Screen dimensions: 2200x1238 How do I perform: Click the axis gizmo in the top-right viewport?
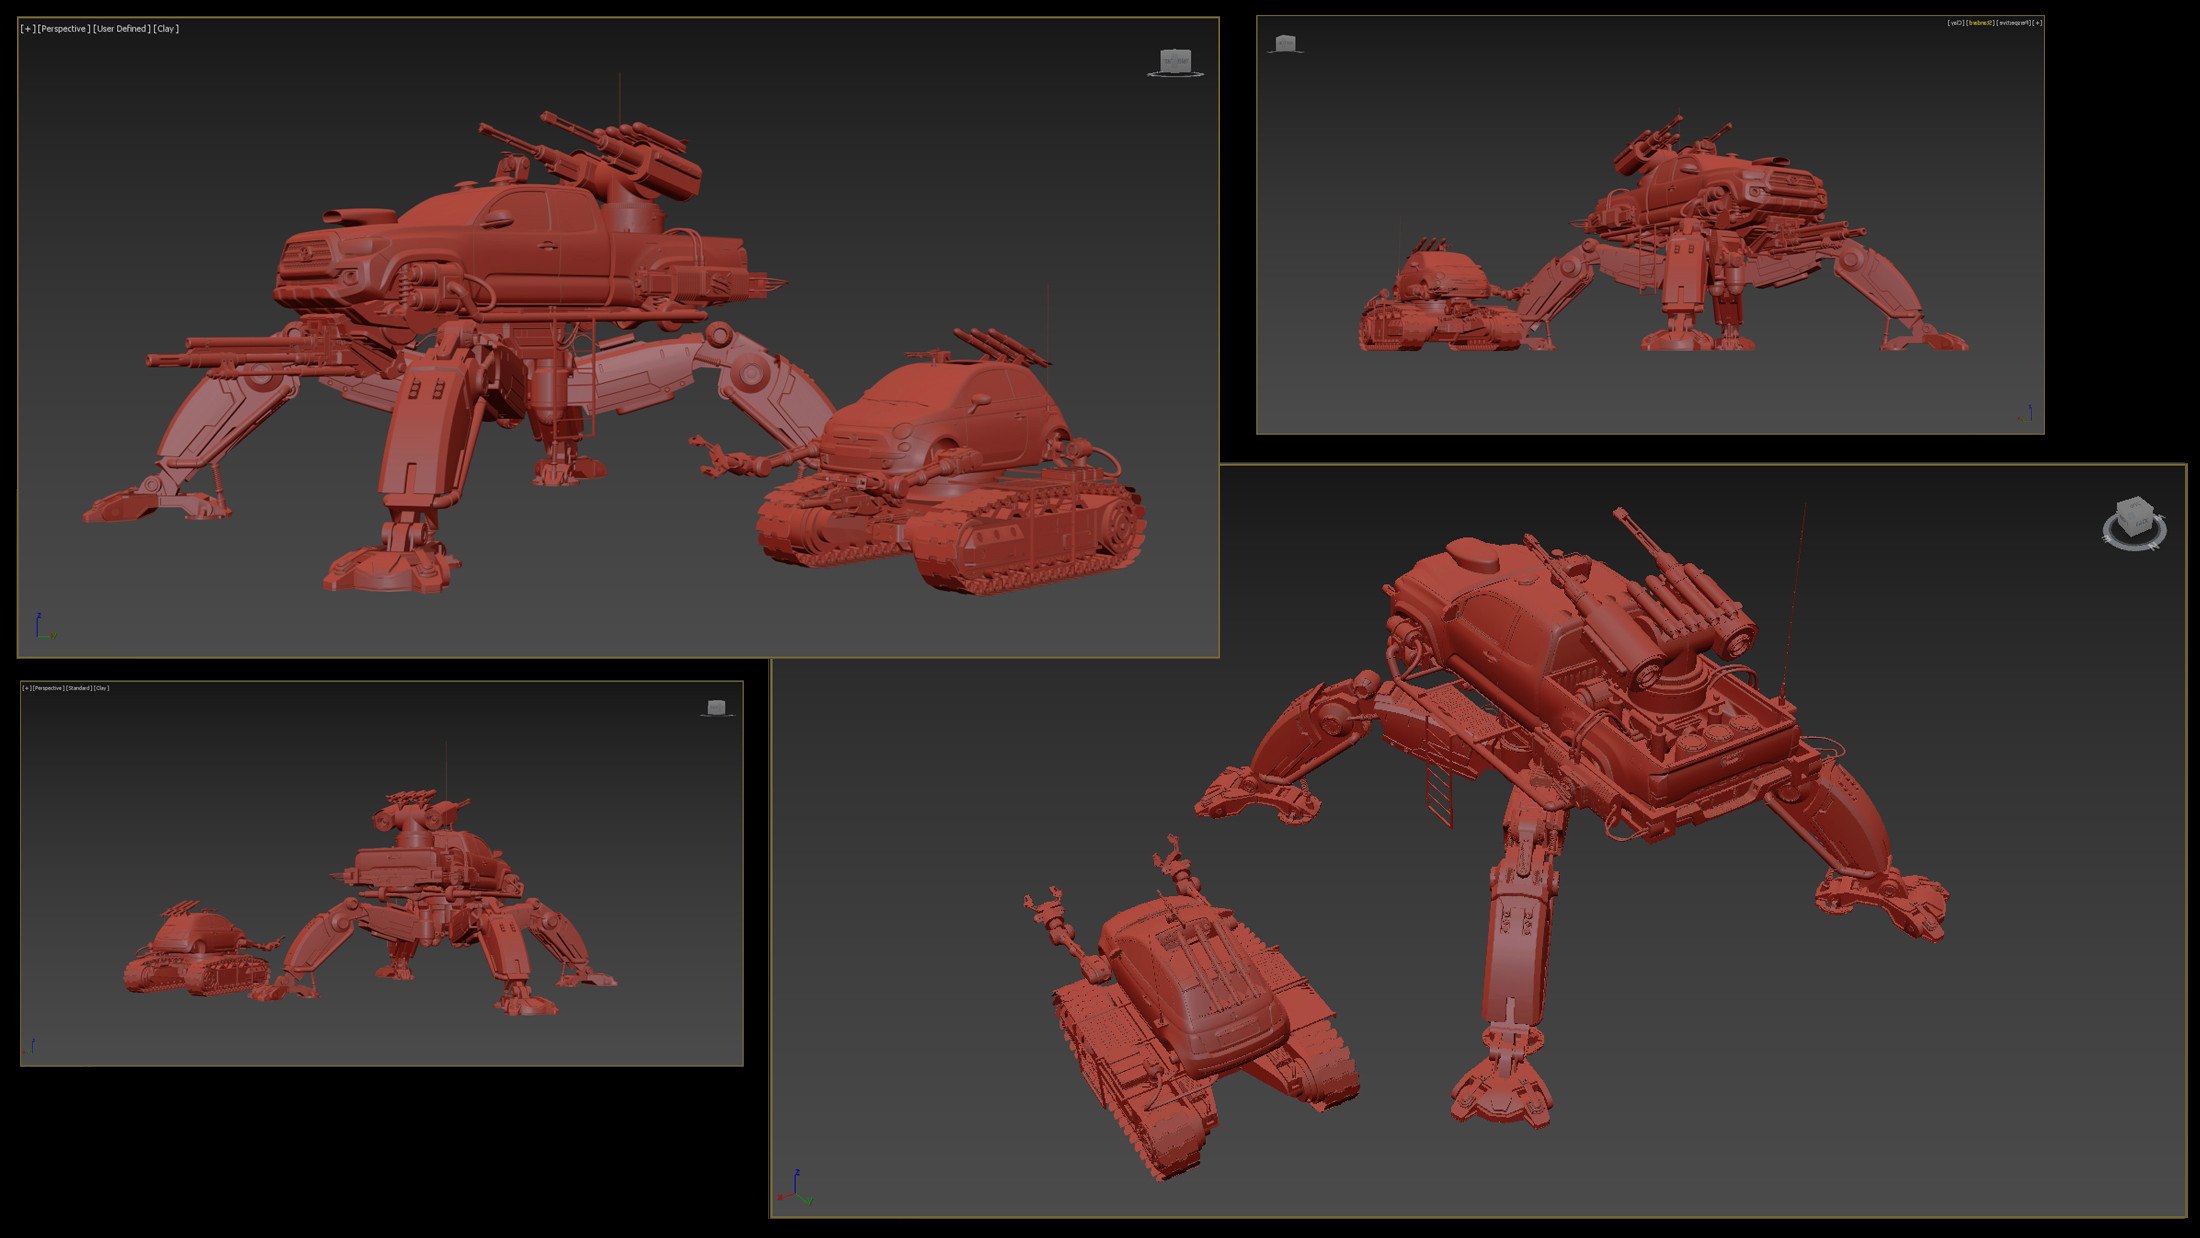click(2025, 413)
